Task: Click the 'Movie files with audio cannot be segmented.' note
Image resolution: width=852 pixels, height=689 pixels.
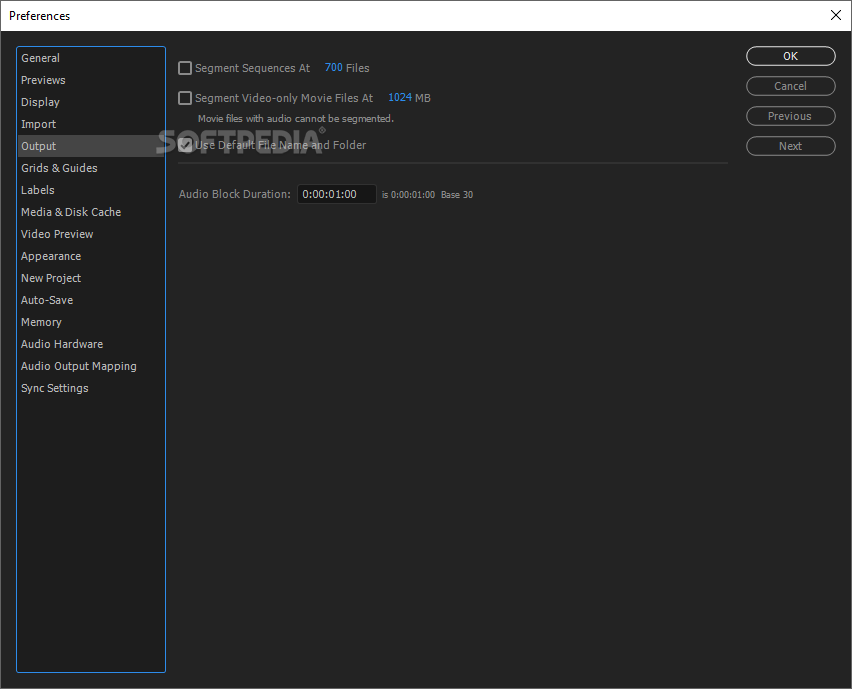Action: [296, 118]
